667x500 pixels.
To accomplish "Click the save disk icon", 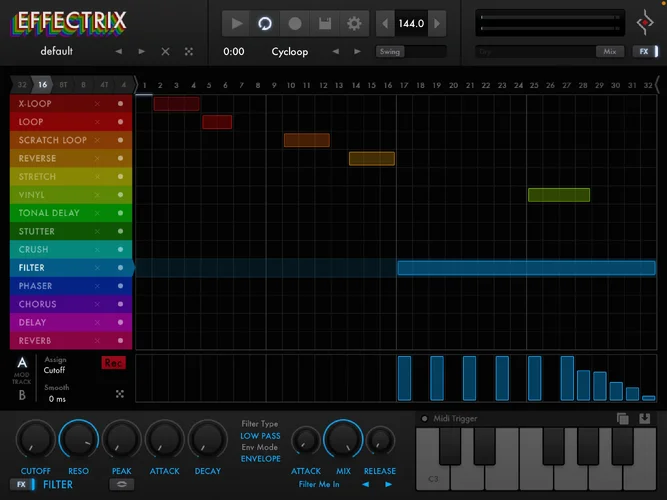I will pyautogui.click(x=324, y=23).
